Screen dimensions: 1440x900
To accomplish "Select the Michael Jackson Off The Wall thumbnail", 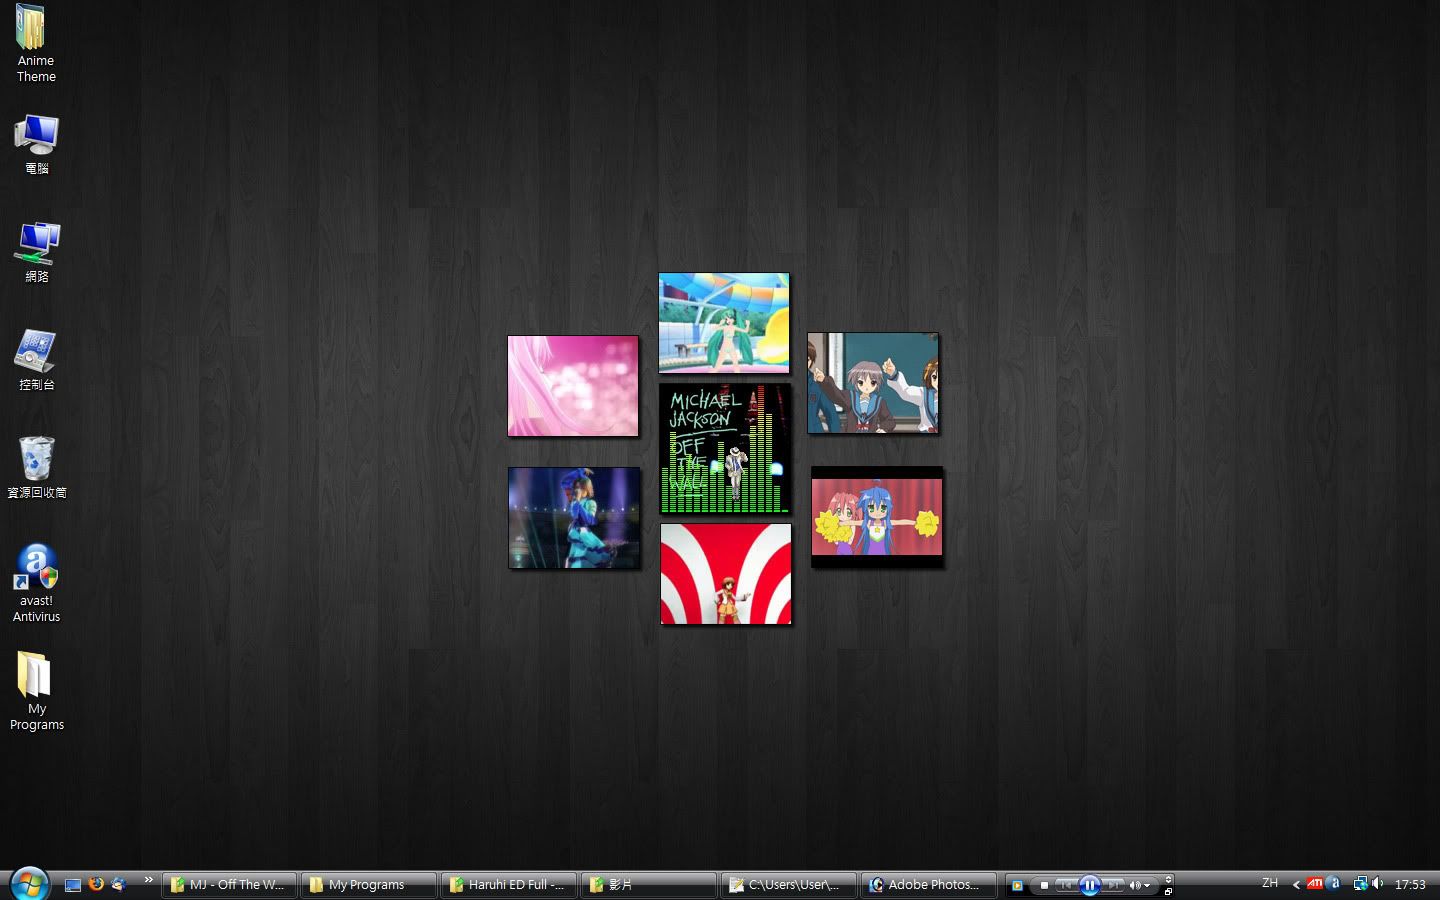I will tap(725, 448).
